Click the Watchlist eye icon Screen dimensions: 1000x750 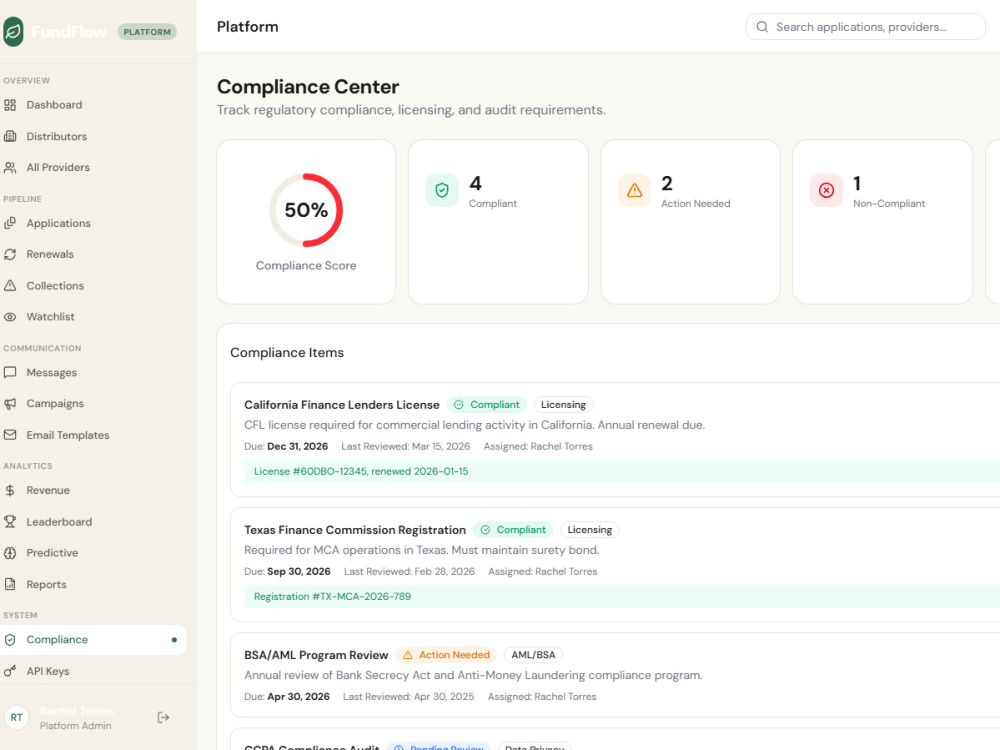coord(10,316)
